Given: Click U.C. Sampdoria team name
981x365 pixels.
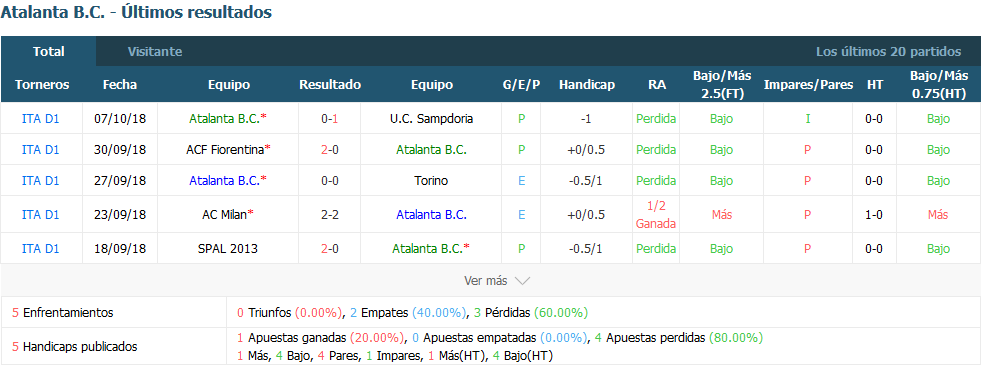Looking at the screenshot, I should click(x=432, y=118).
